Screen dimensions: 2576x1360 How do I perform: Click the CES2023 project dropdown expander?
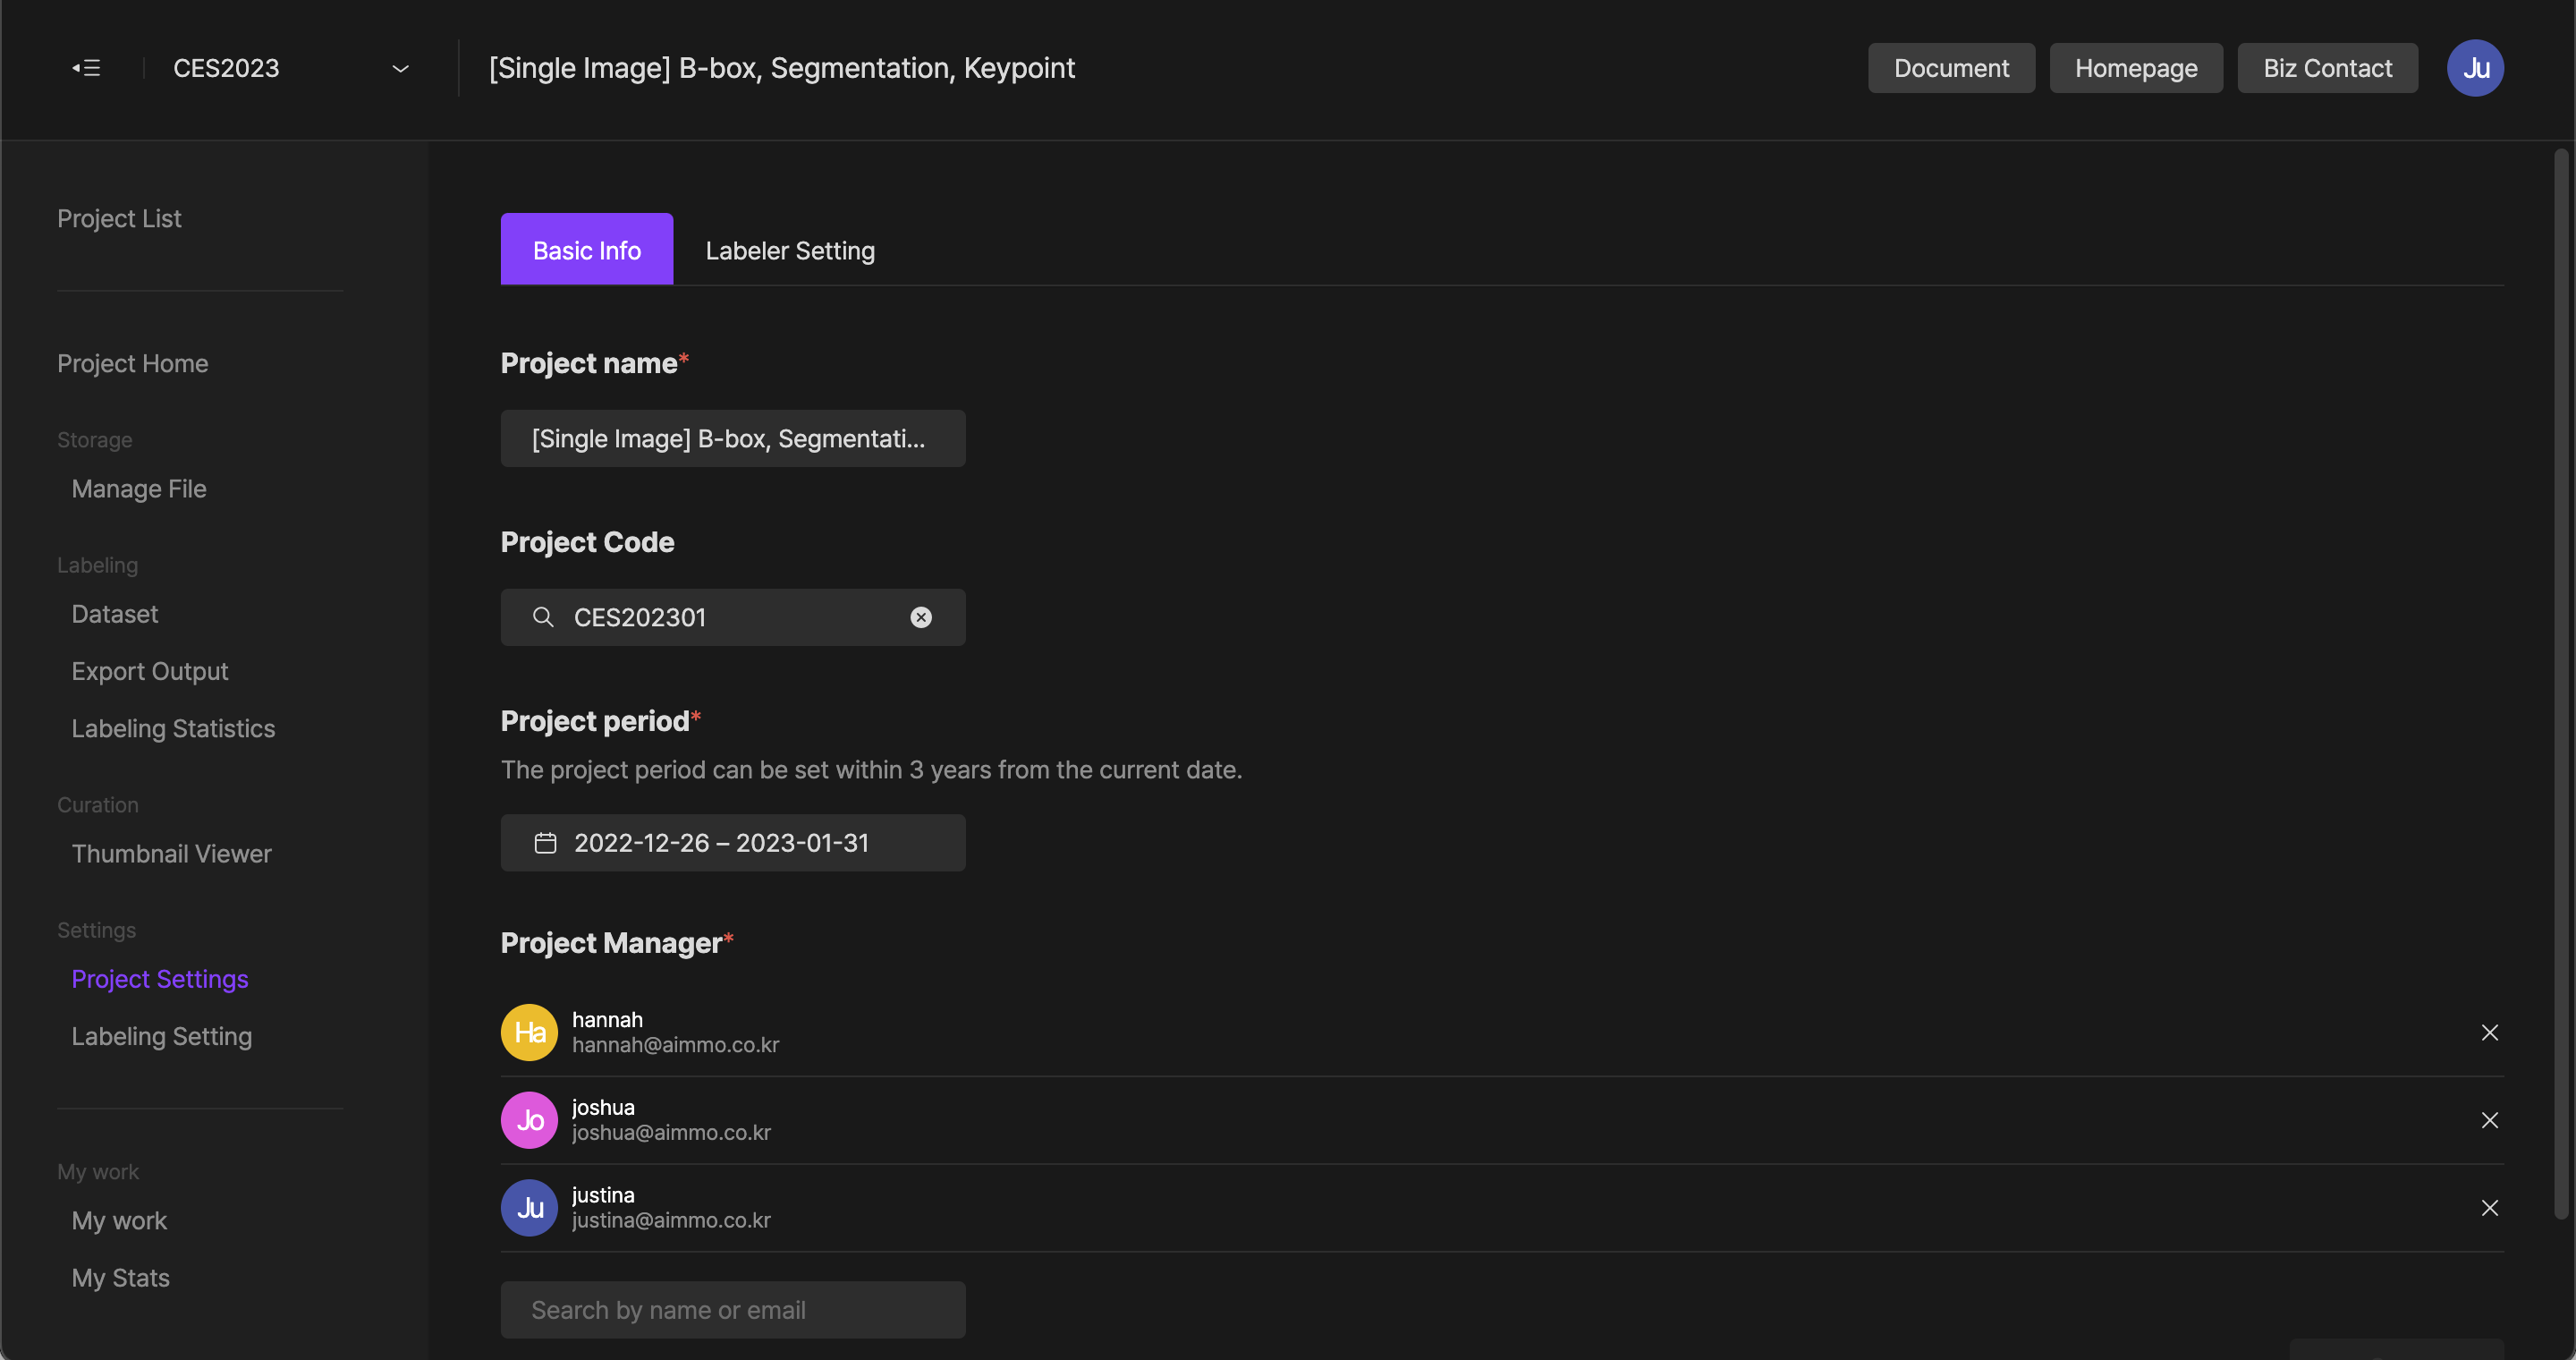pos(397,68)
